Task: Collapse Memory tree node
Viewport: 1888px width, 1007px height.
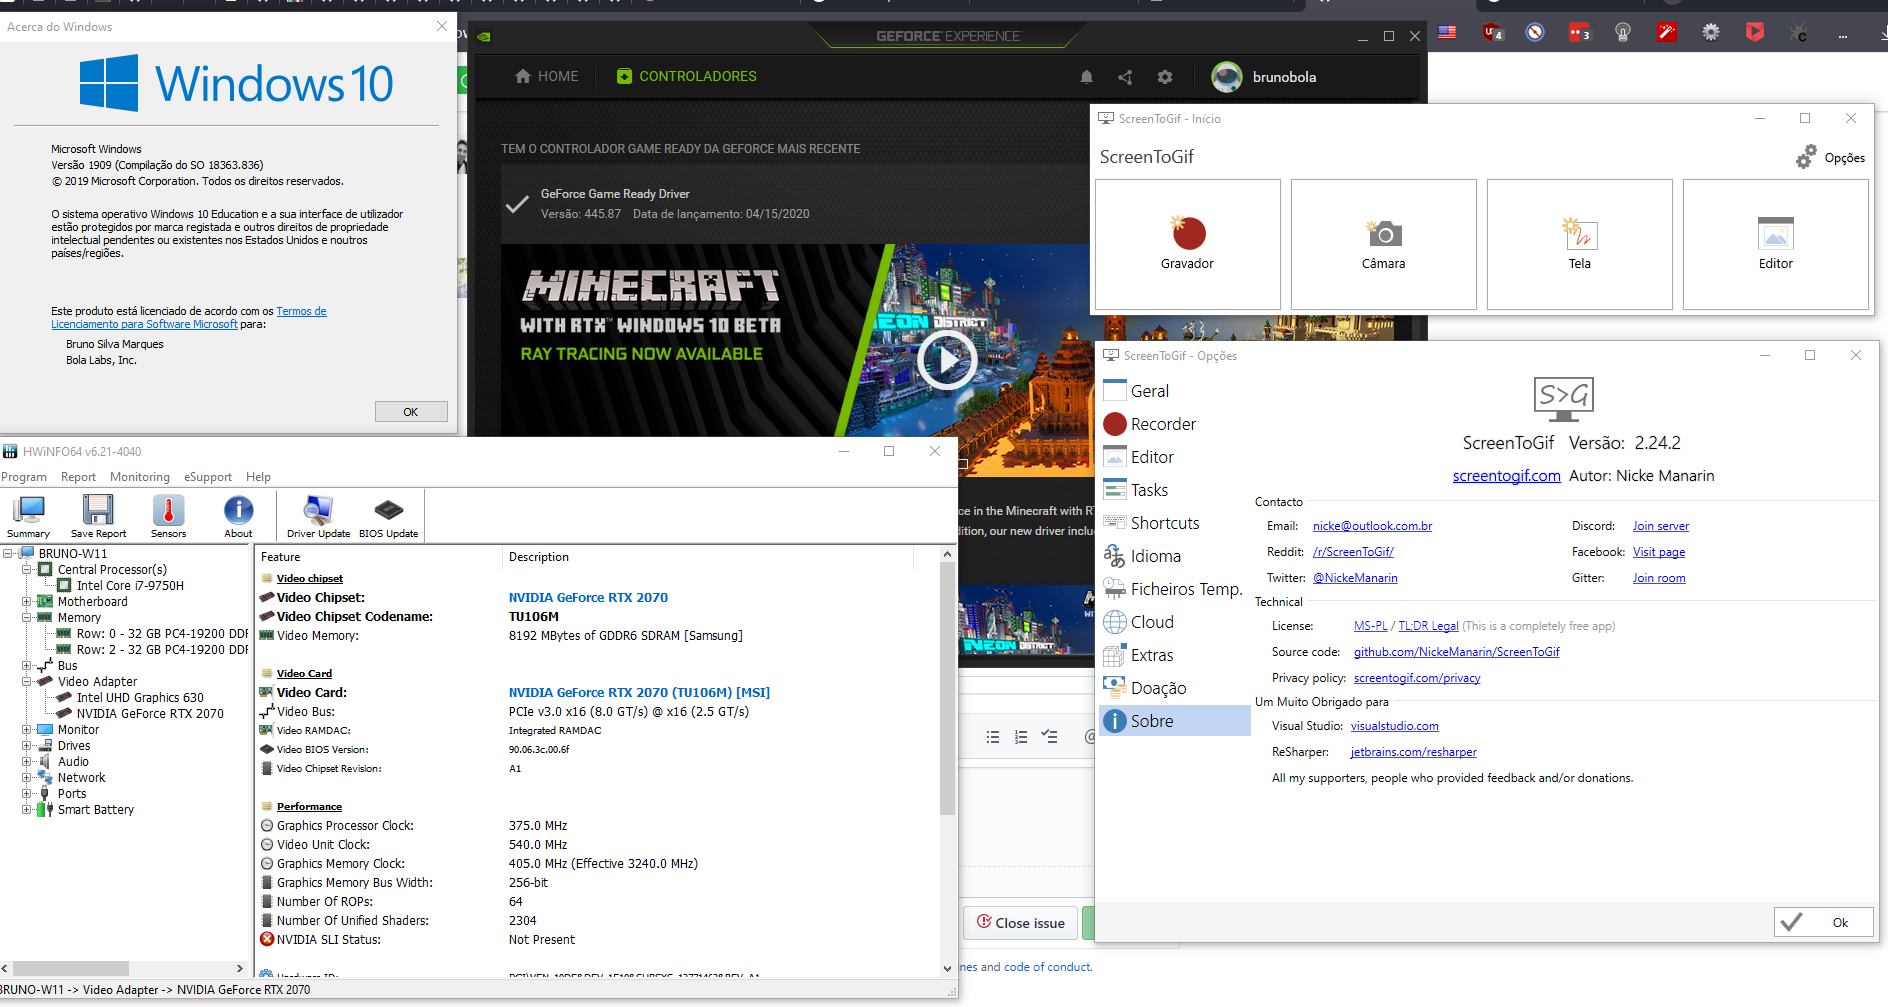Action: click(27, 617)
